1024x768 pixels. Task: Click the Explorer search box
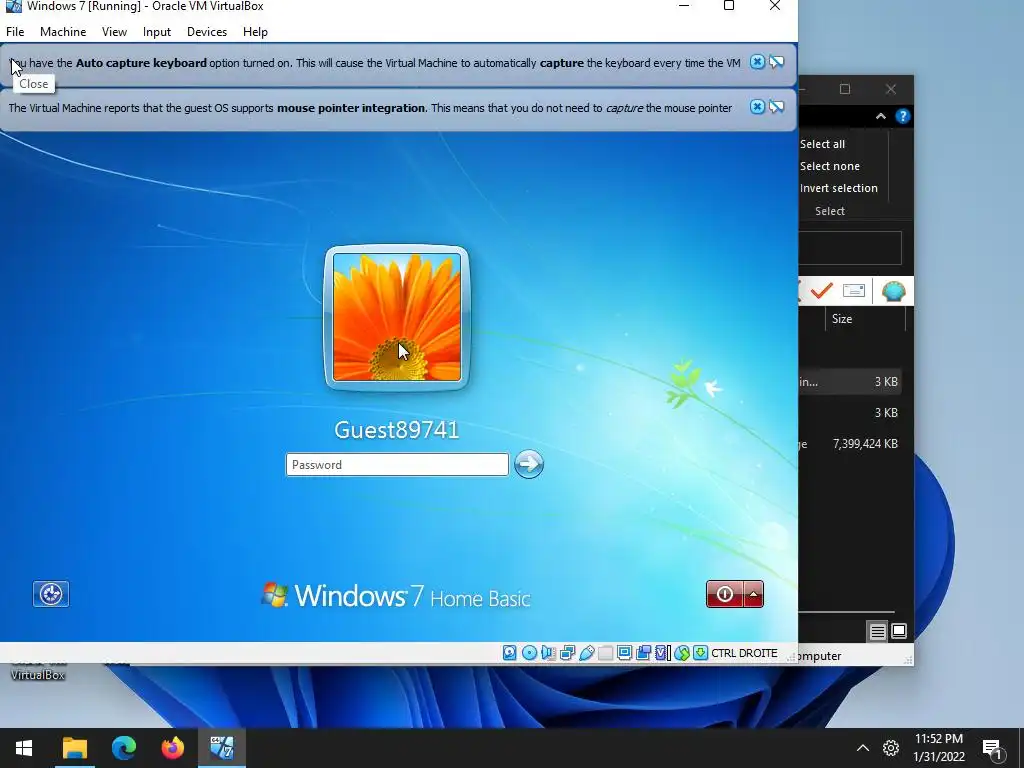[850, 248]
